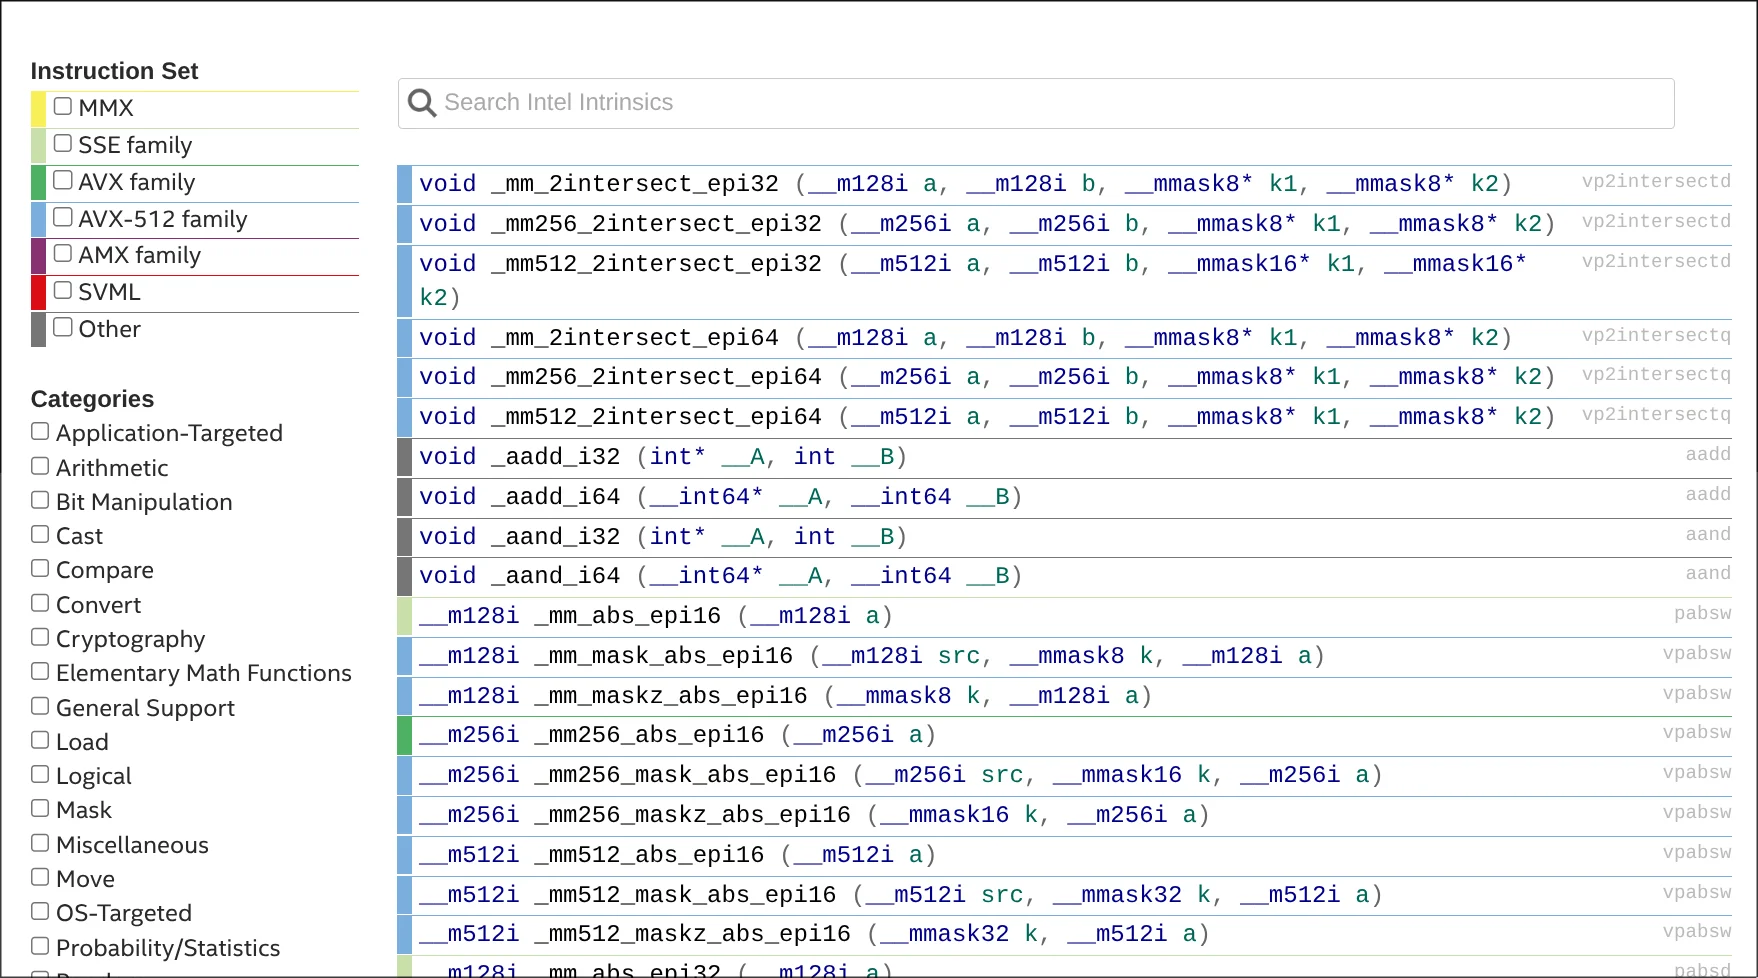Click the gray swatch beside _aadd_i64
Image resolution: width=1758 pixels, height=978 pixels.
coord(404,497)
